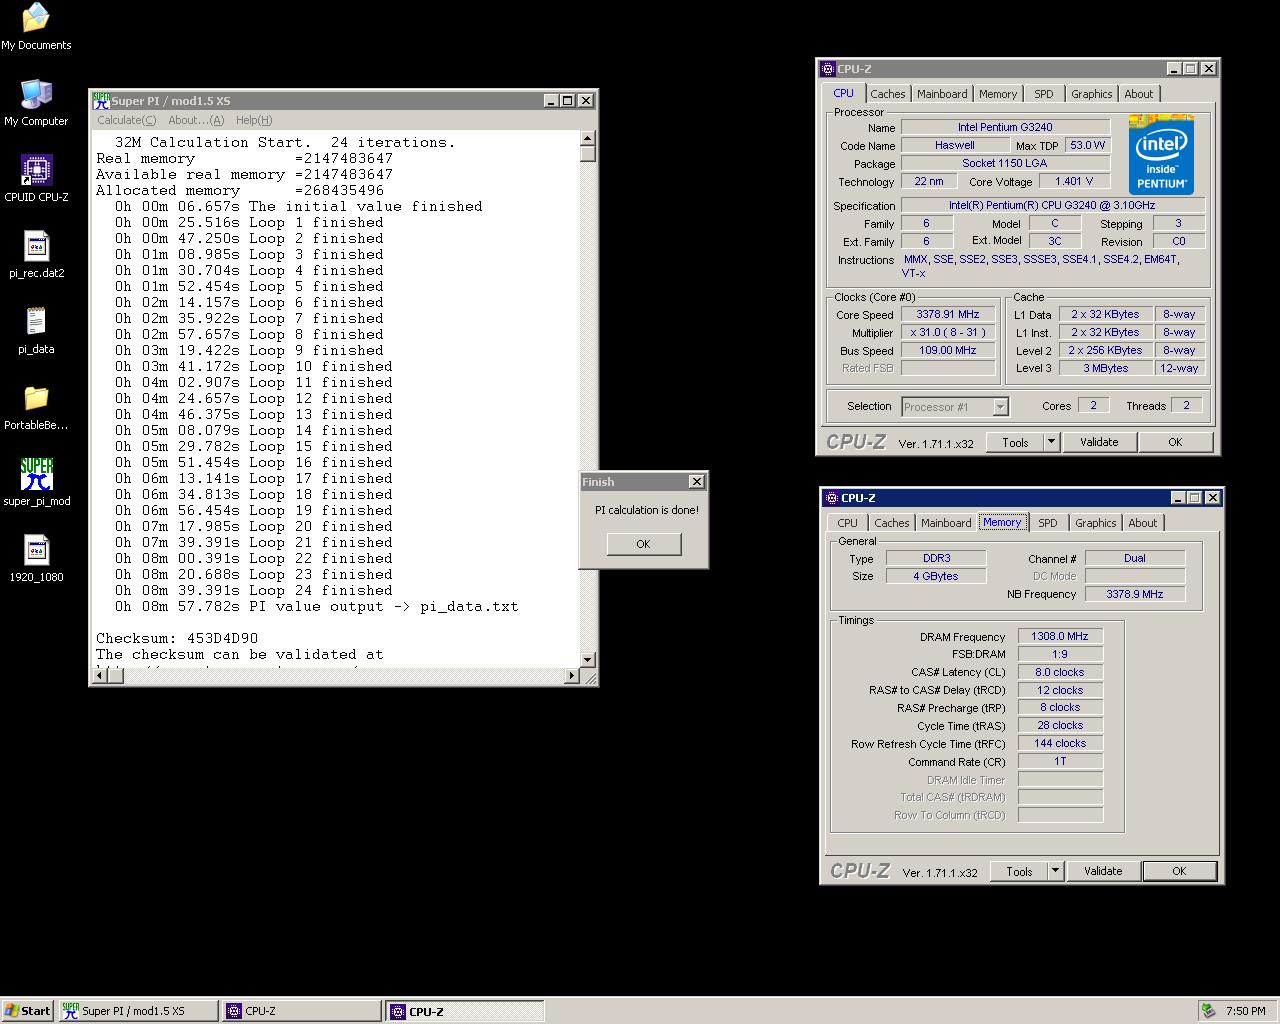Viewport: 1280px width, 1024px height.
Task: Close the Finish dialog
Action: pyautogui.click(x=697, y=482)
